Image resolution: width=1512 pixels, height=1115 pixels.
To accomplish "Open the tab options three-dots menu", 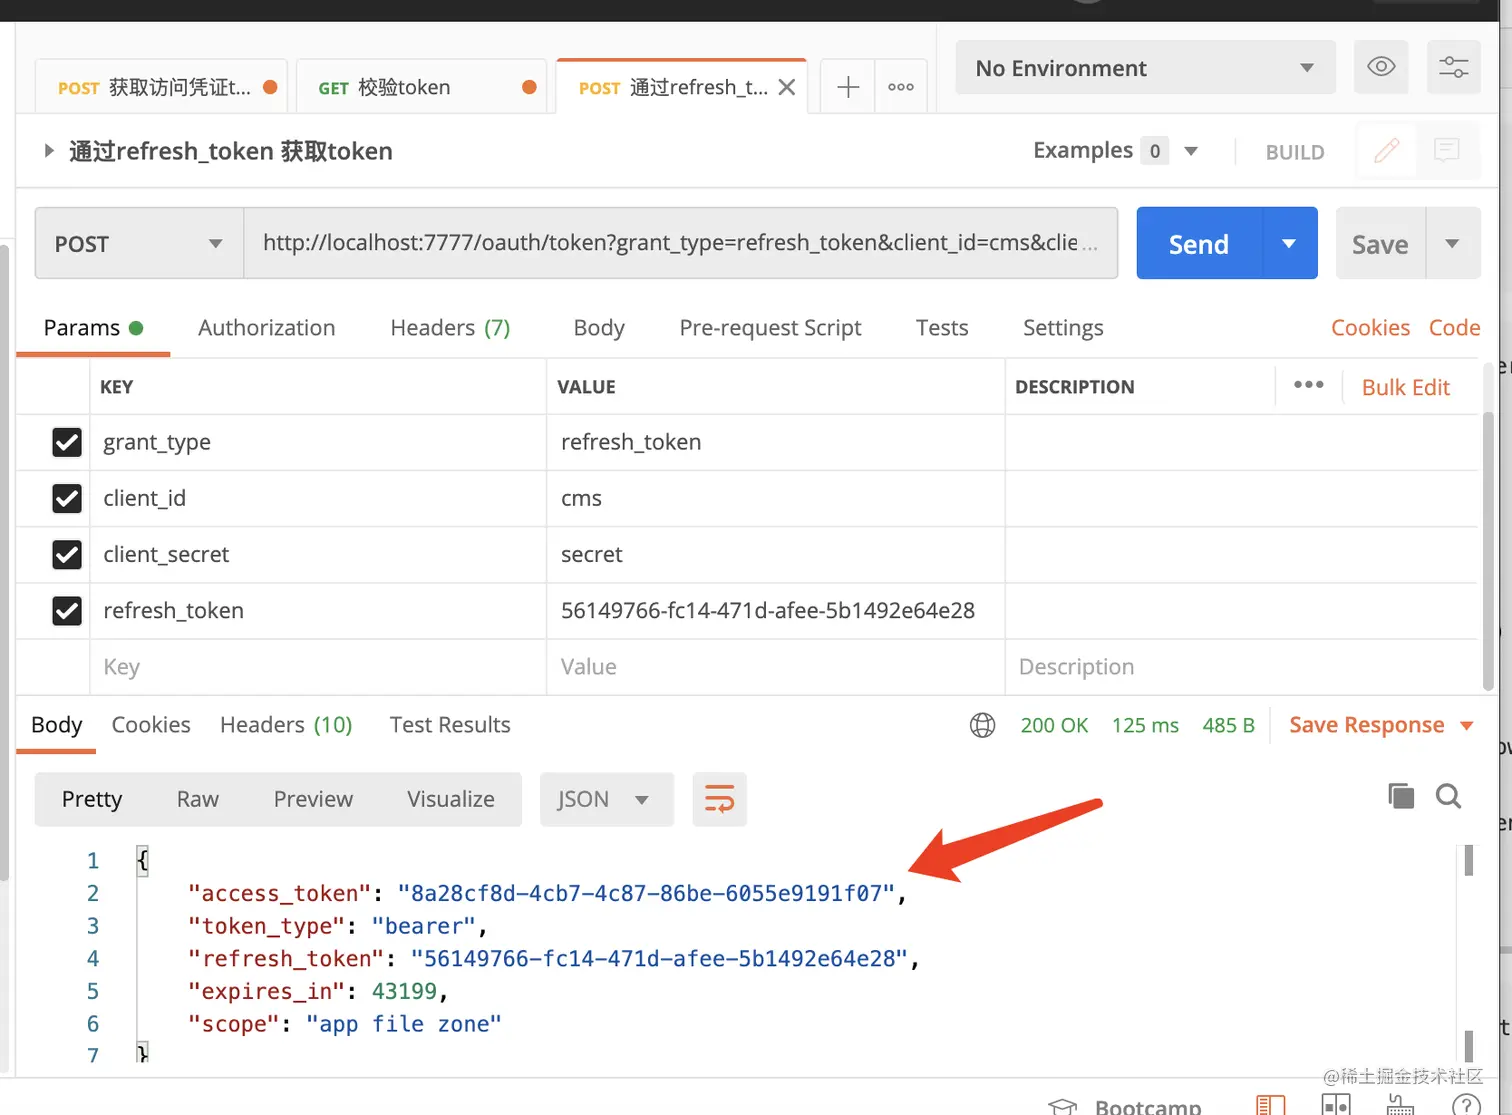I will point(901,87).
